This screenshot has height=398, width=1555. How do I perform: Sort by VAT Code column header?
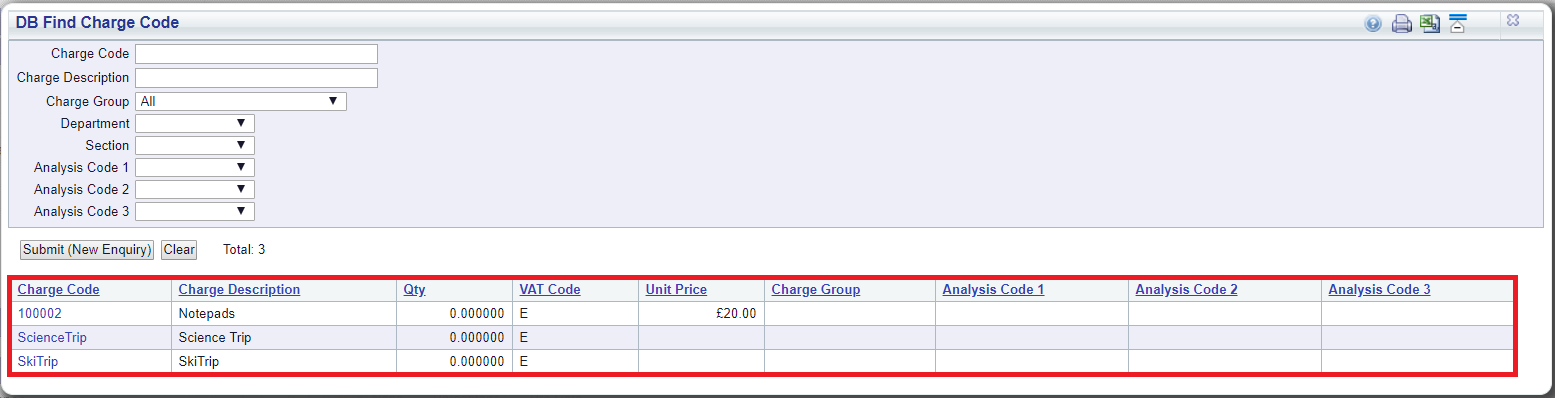[x=550, y=290]
